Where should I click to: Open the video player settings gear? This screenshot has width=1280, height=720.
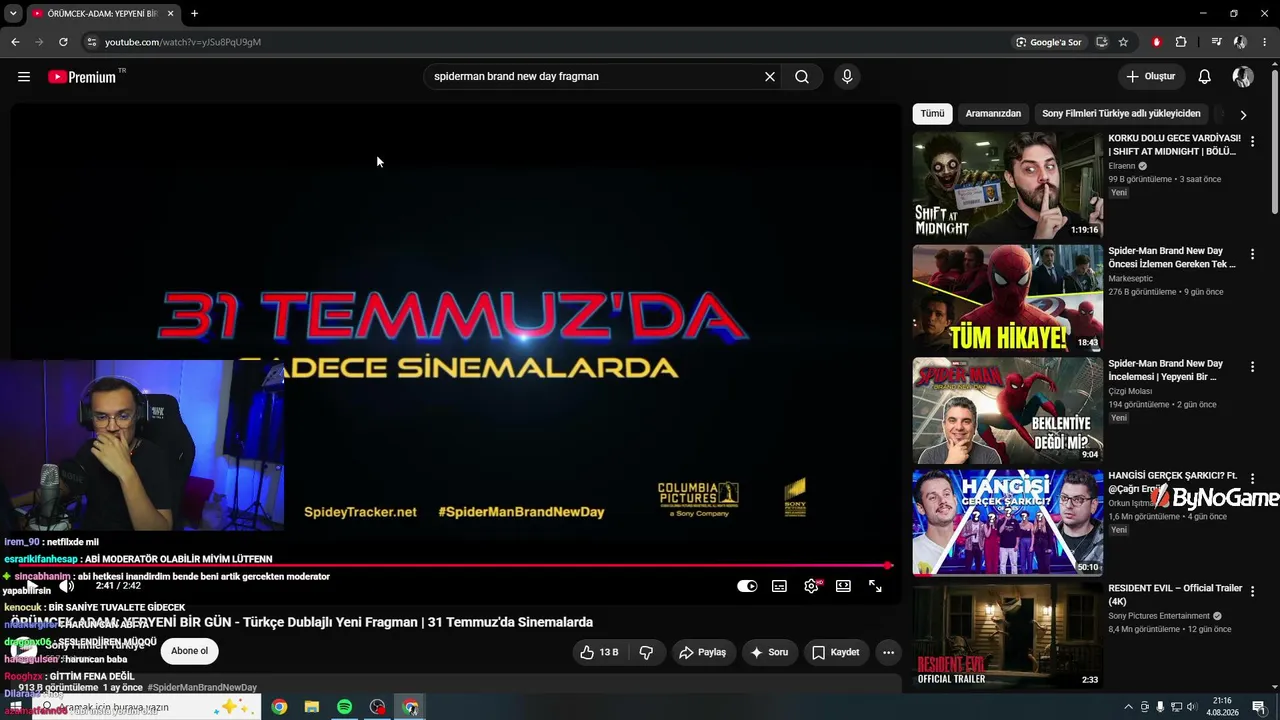[811, 586]
